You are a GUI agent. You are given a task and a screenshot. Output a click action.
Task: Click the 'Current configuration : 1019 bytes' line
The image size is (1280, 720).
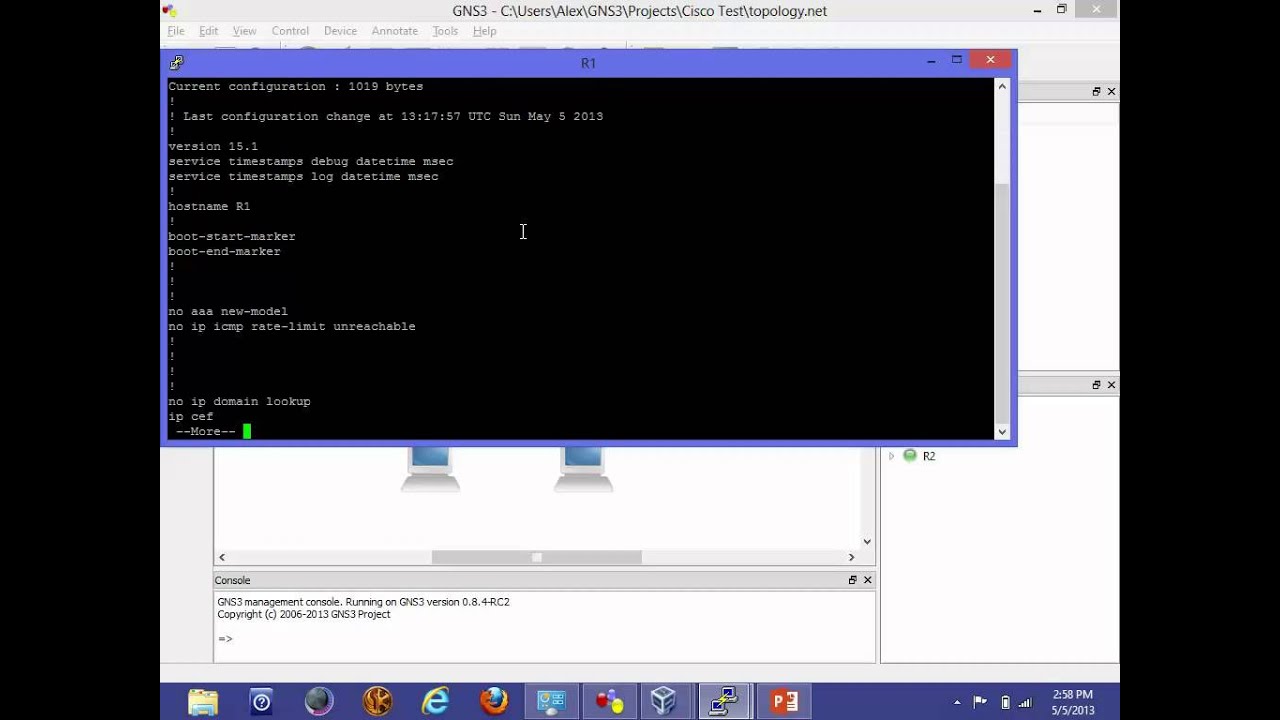295,86
